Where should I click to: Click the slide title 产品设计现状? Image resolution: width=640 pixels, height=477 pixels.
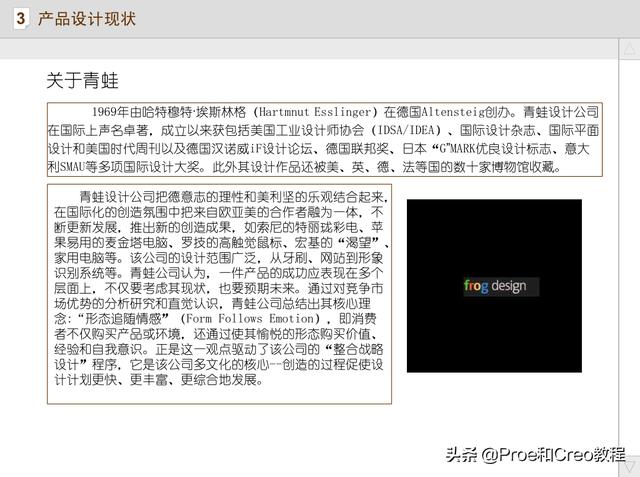coord(87,19)
